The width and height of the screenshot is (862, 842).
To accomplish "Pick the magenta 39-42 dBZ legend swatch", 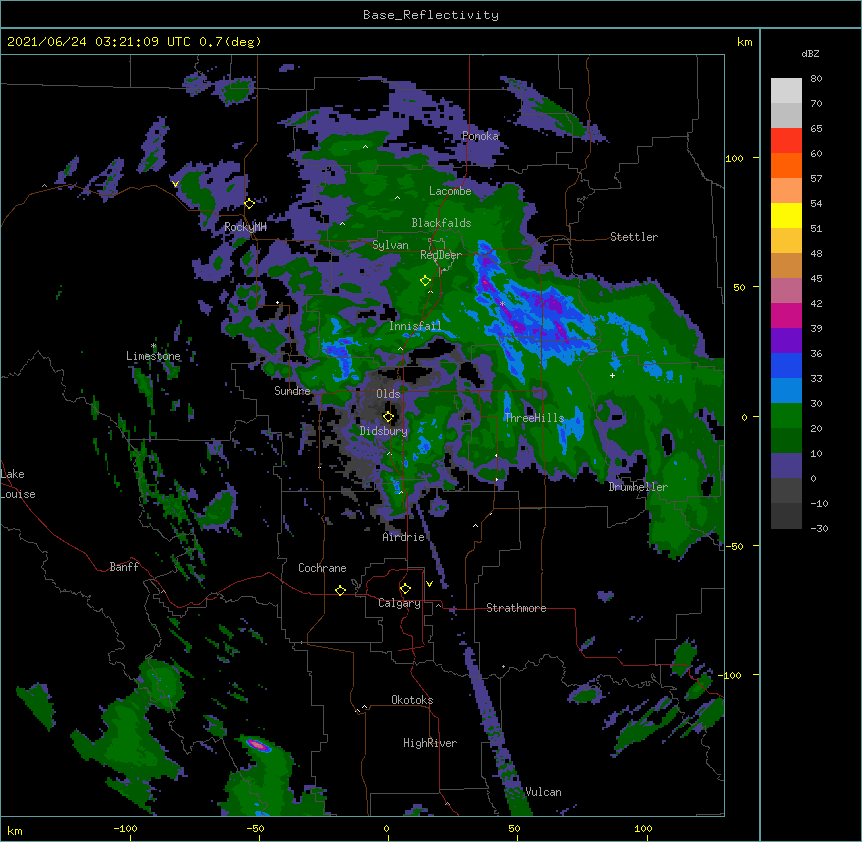I will [x=786, y=315].
